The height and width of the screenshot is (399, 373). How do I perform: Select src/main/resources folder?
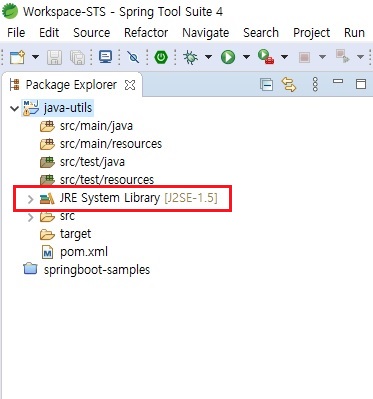pos(111,144)
